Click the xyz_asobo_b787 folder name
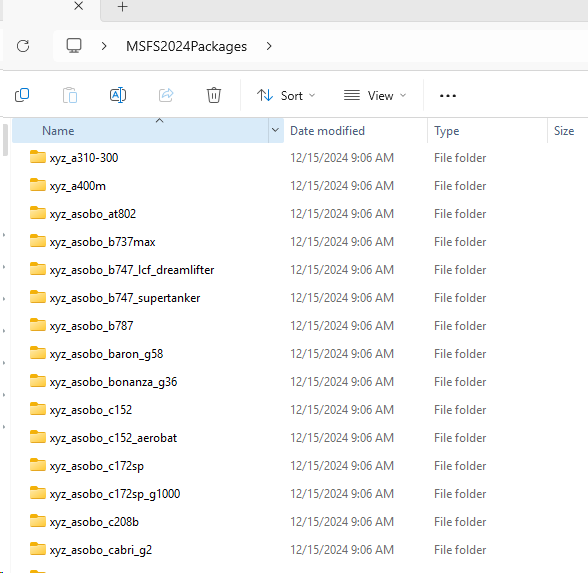This screenshot has height=573, width=588. 92,326
